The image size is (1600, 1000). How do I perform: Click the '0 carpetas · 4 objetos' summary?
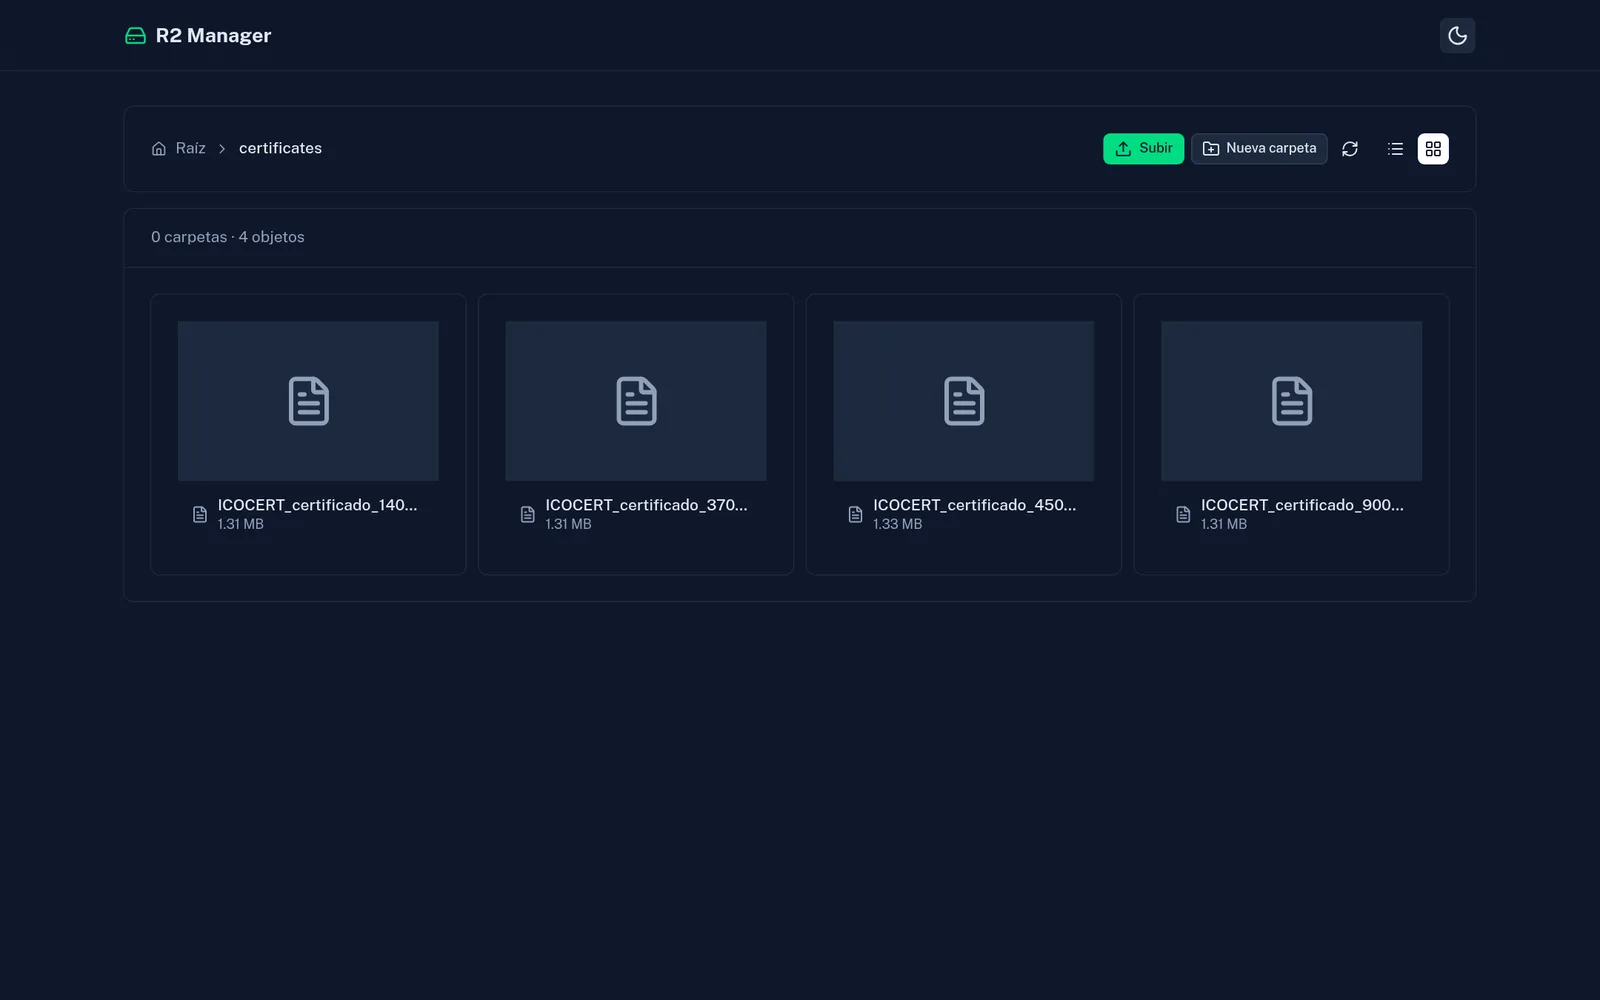228,237
